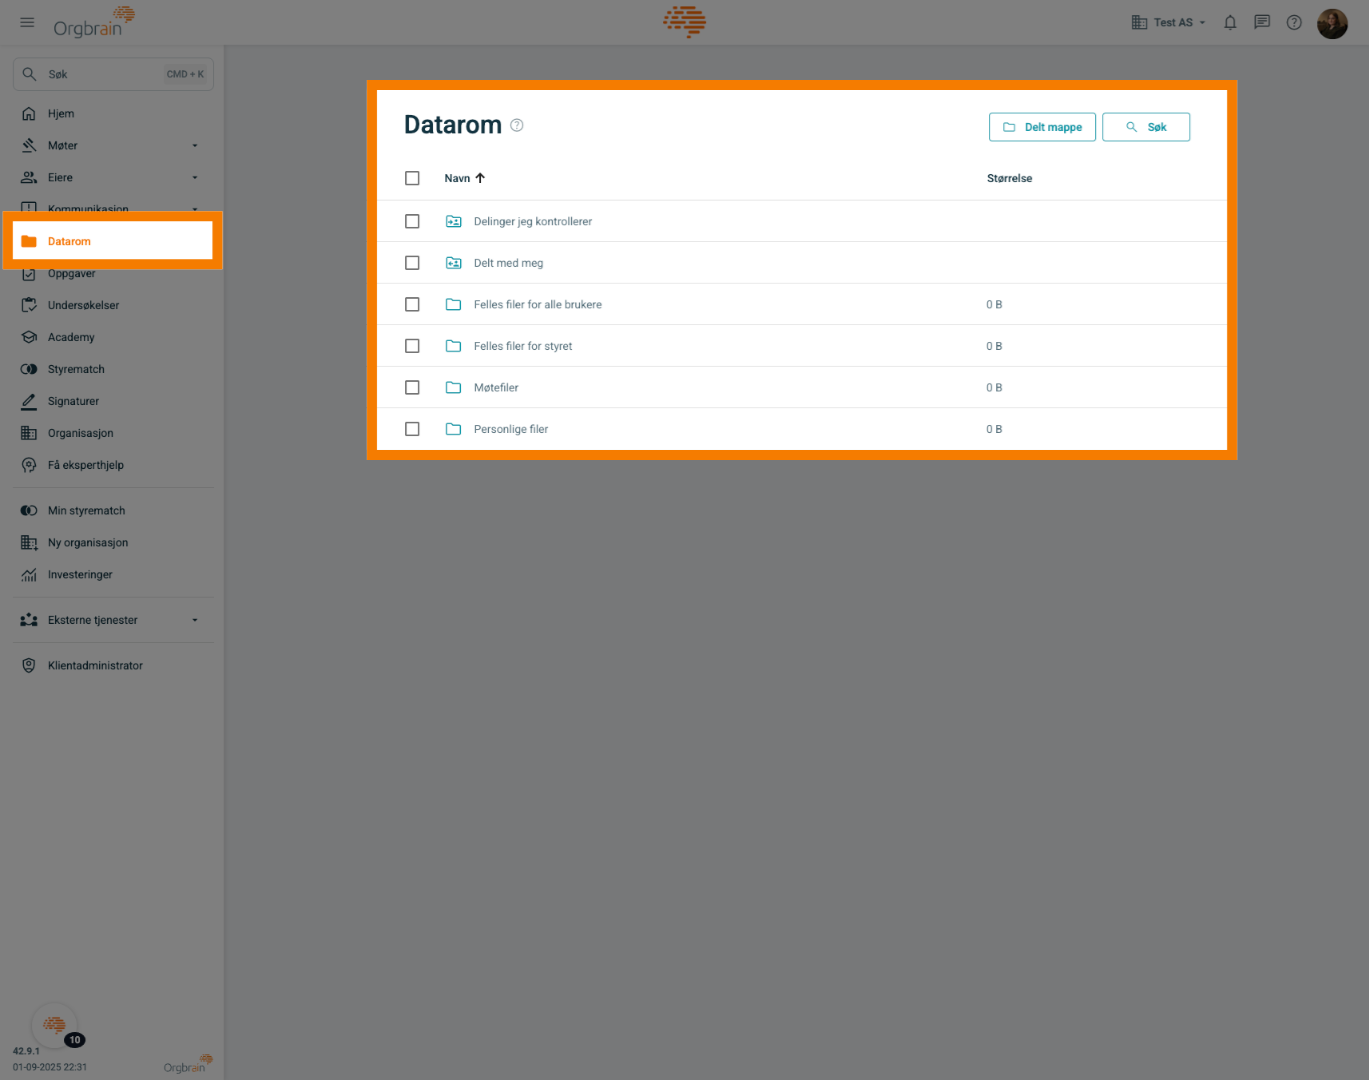Click the Felles filer for alle brukere folder icon
The image size is (1369, 1080).
tap(453, 304)
